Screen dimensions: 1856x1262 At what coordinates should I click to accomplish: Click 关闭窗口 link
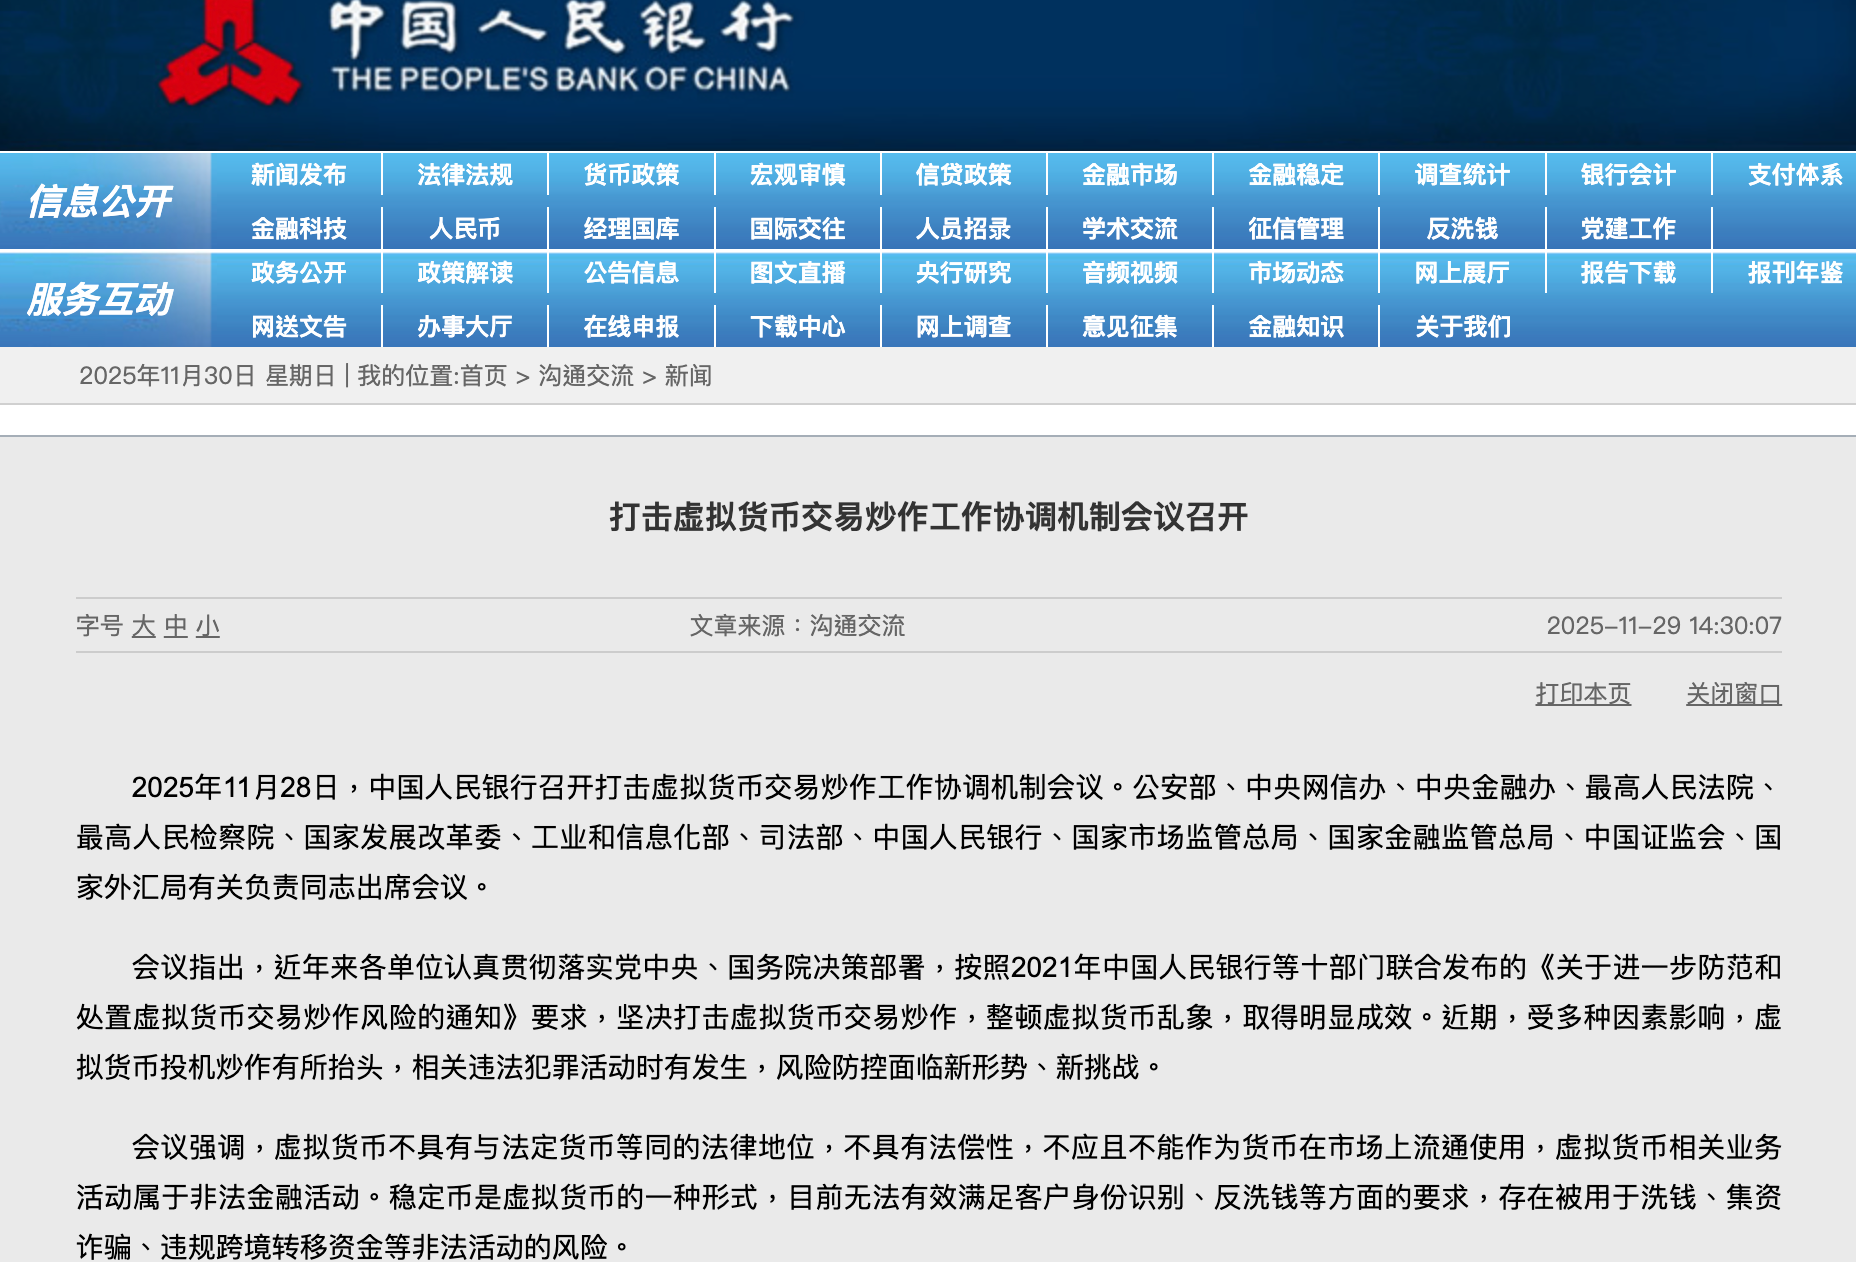point(1734,693)
